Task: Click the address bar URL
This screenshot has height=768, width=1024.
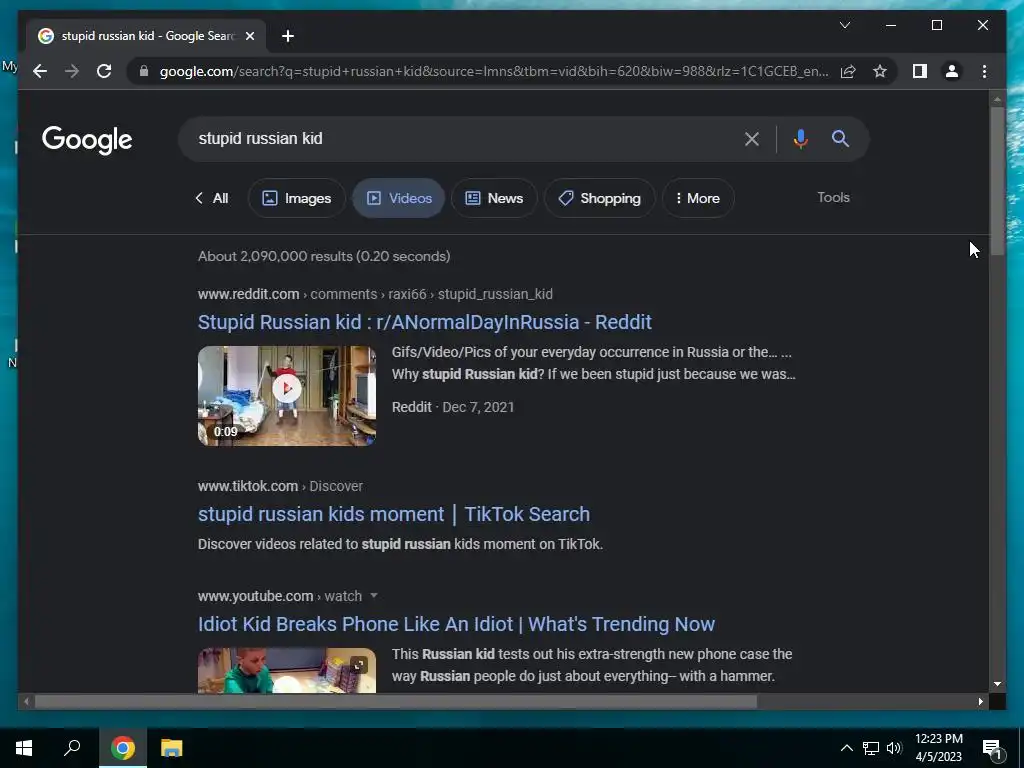Action: (494, 71)
